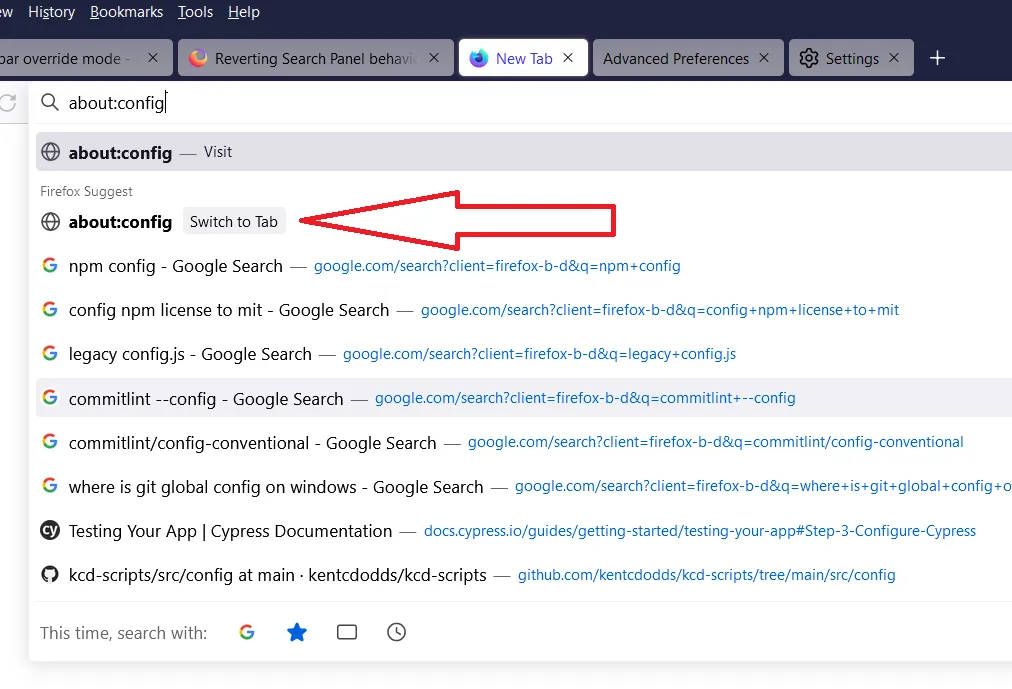The height and width of the screenshot is (689, 1012).
Task: Close the Settings tab
Action: [x=895, y=58]
